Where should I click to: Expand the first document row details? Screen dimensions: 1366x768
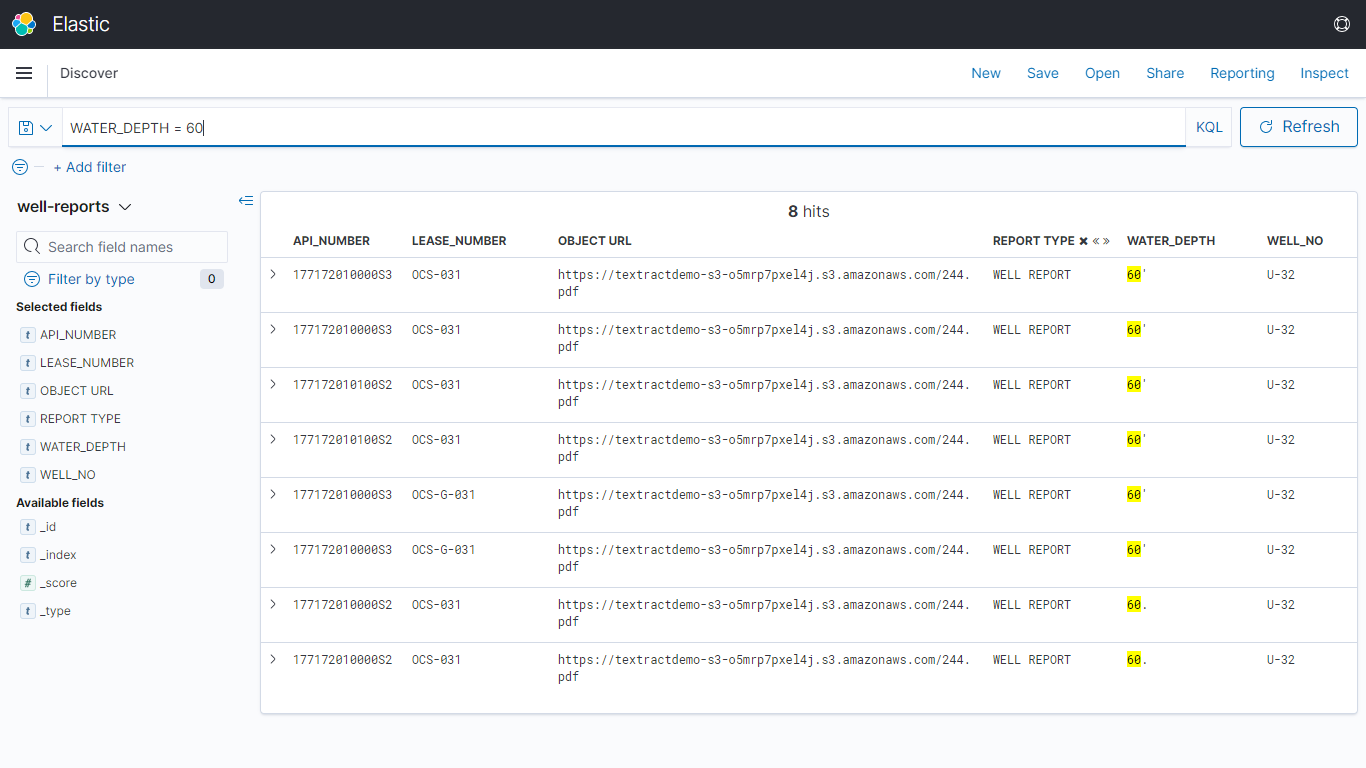point(273,274)
